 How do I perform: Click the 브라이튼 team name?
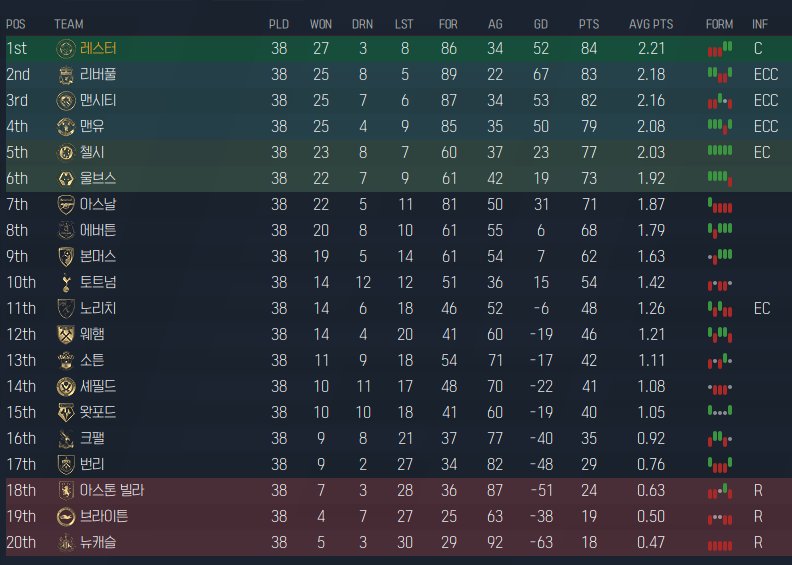104,516
